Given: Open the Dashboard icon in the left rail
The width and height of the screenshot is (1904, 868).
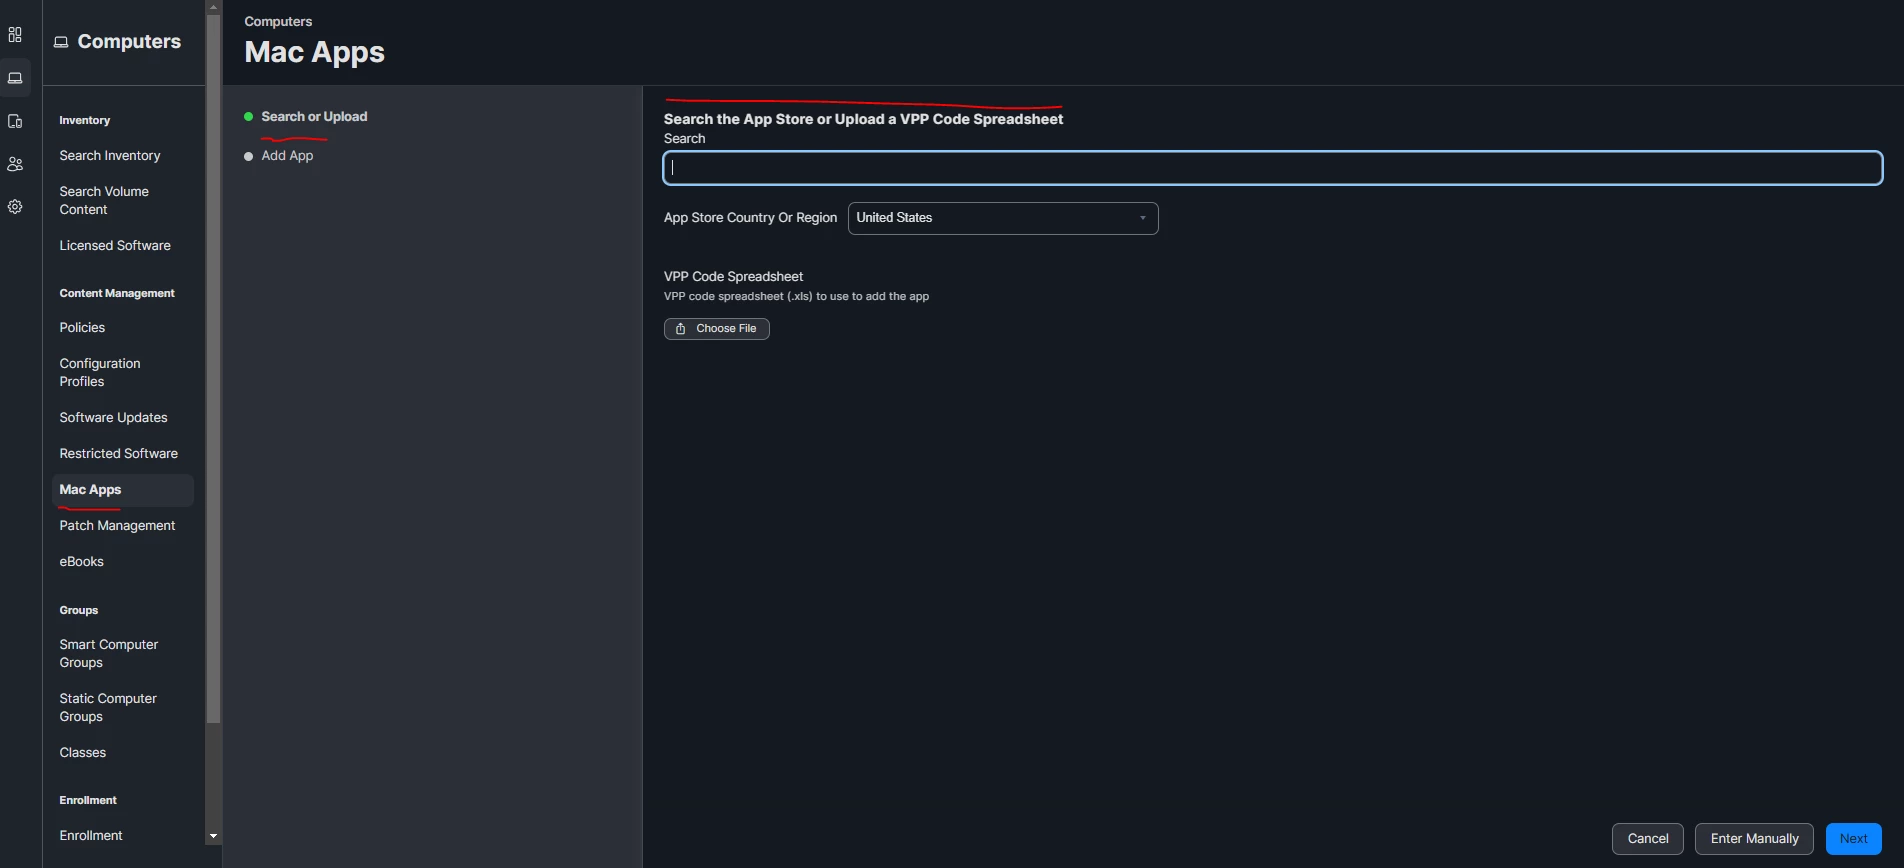Looking at the screenshot, I should click(15, 35).
